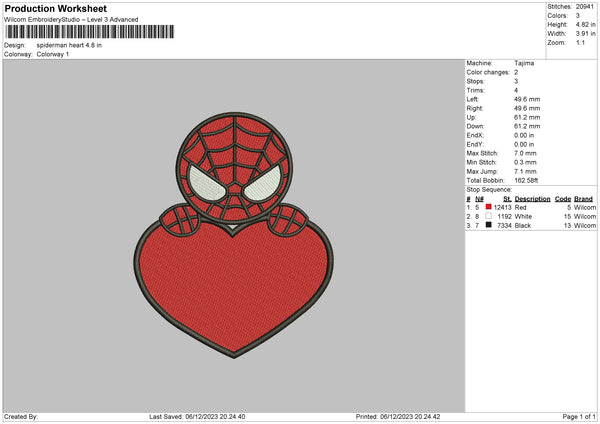The width and height of the screenshot is (600, 424).
Task: Click the Zoom value 1:1
Action: pyautogui.click(x=580, y=43)
